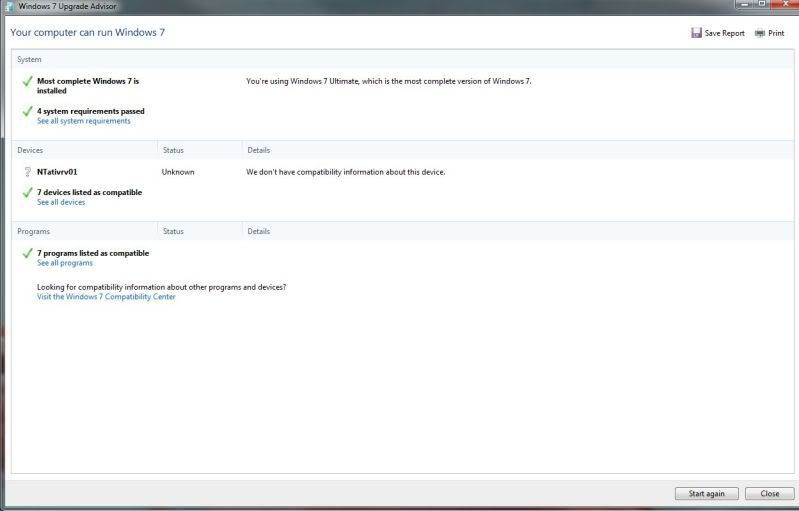The image size is (799, 511).
Task: Open the See all devices link
Action: point(61,202)
